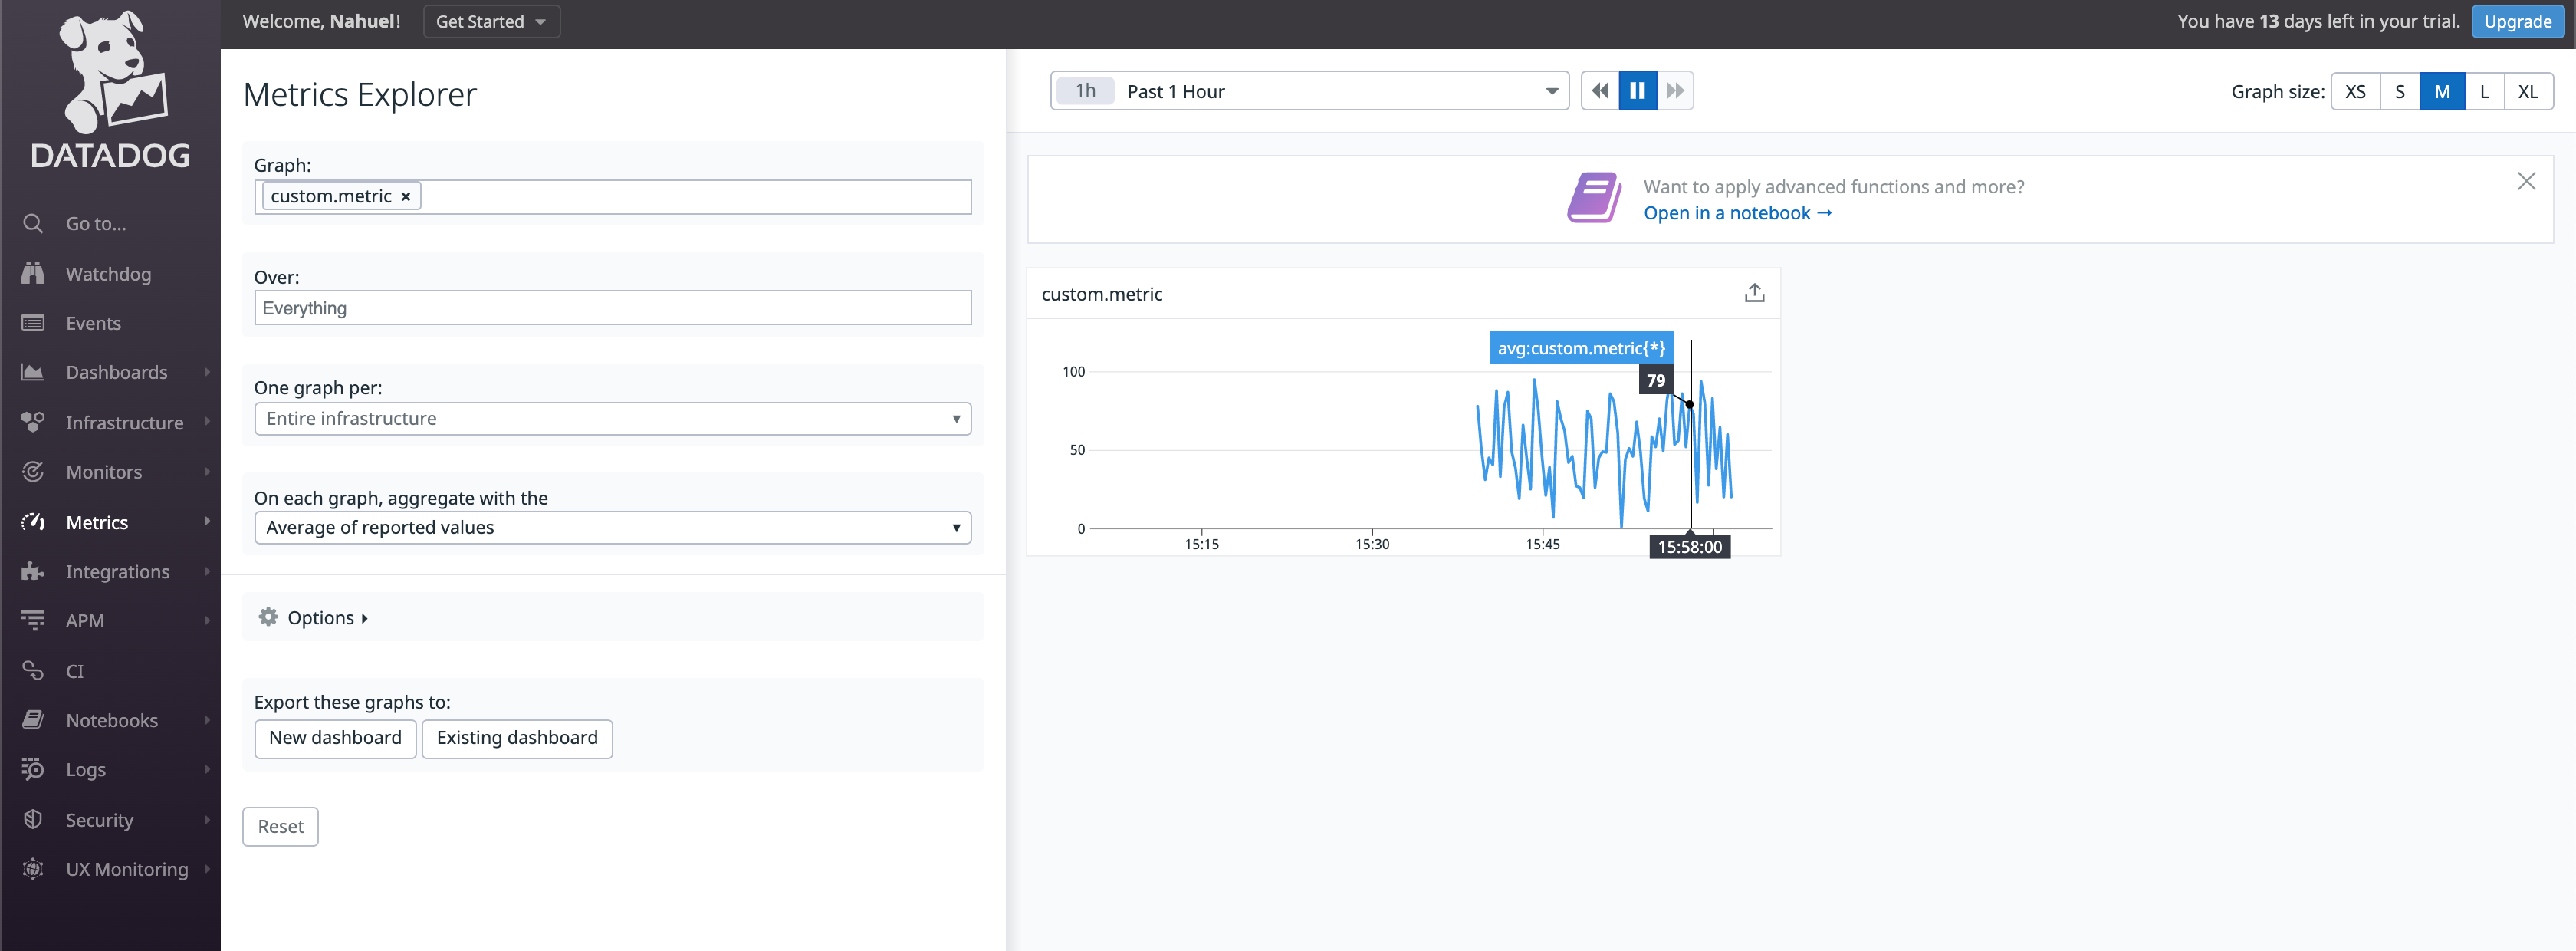Open the Go to... menu item
2576x951 pixels.
[96, 223]
